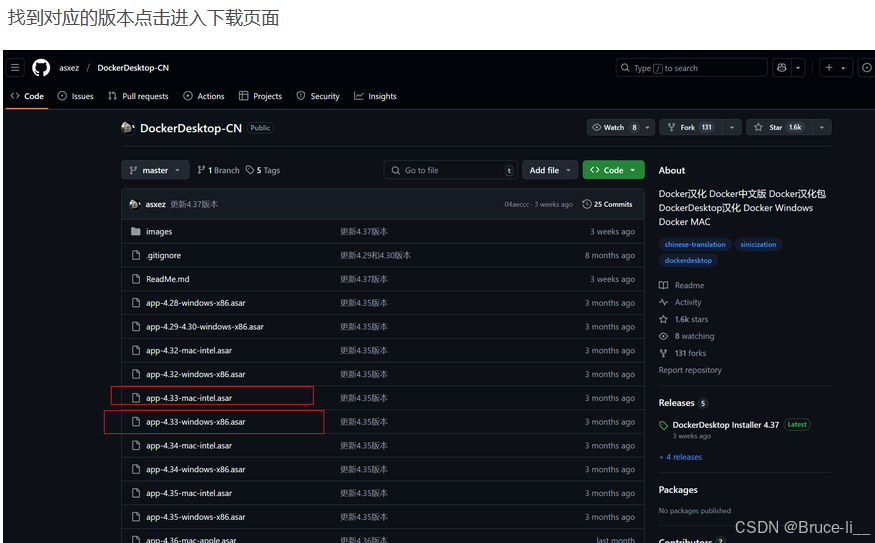Open the green Code dropdown button

pyautogui.click(x=613, y=170)
